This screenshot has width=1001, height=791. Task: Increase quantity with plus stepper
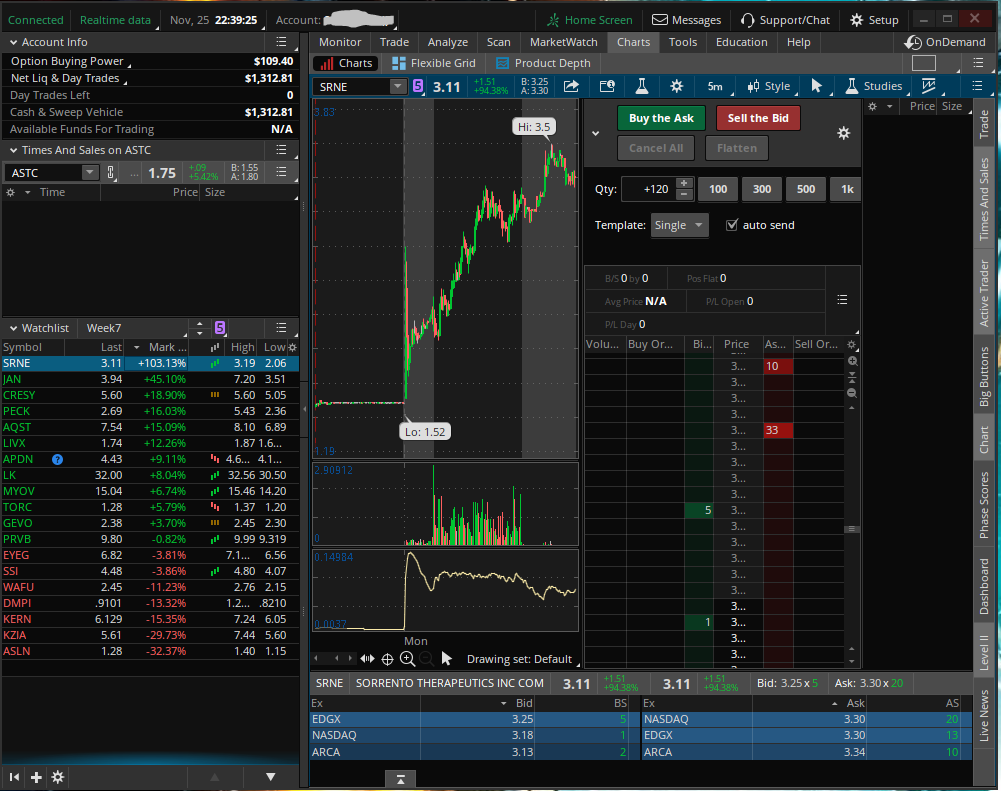click(x=684, y=183)
